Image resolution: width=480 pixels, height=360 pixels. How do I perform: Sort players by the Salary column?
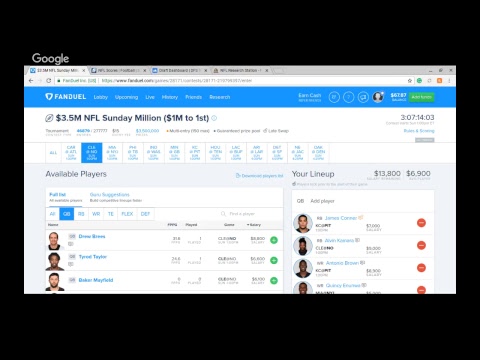[254, 225]
